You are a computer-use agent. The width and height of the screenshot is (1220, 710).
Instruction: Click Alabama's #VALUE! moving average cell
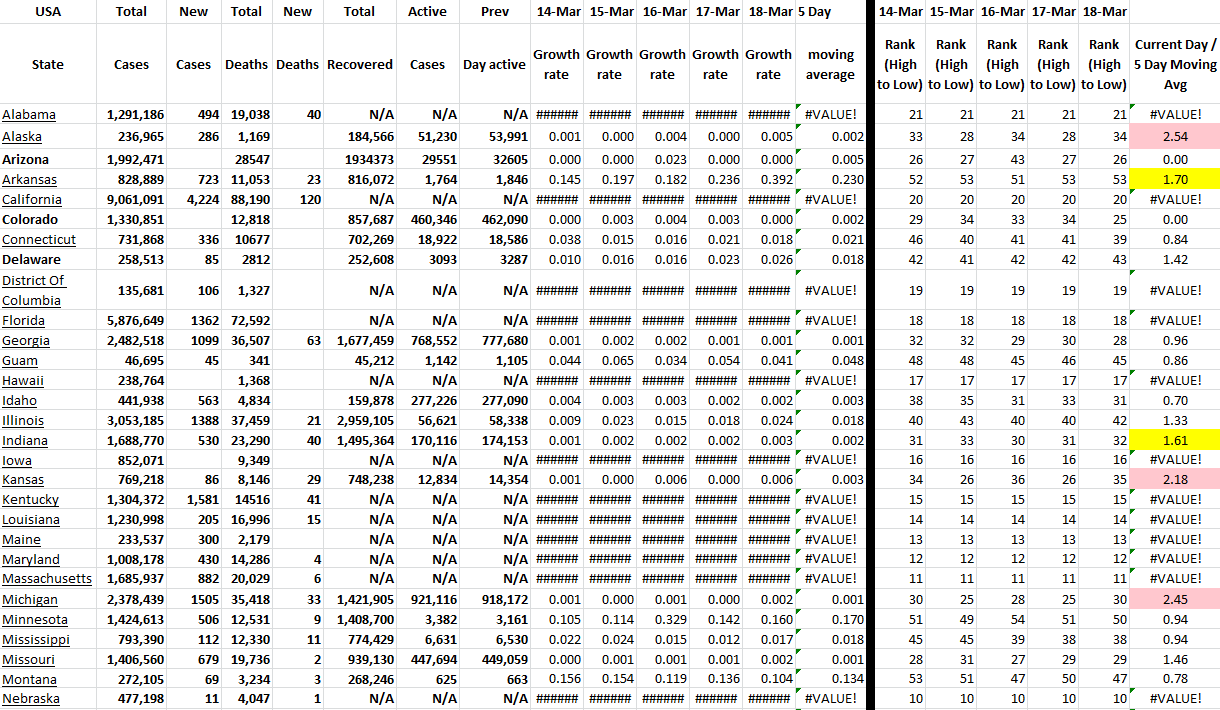[x=830, y=115]
